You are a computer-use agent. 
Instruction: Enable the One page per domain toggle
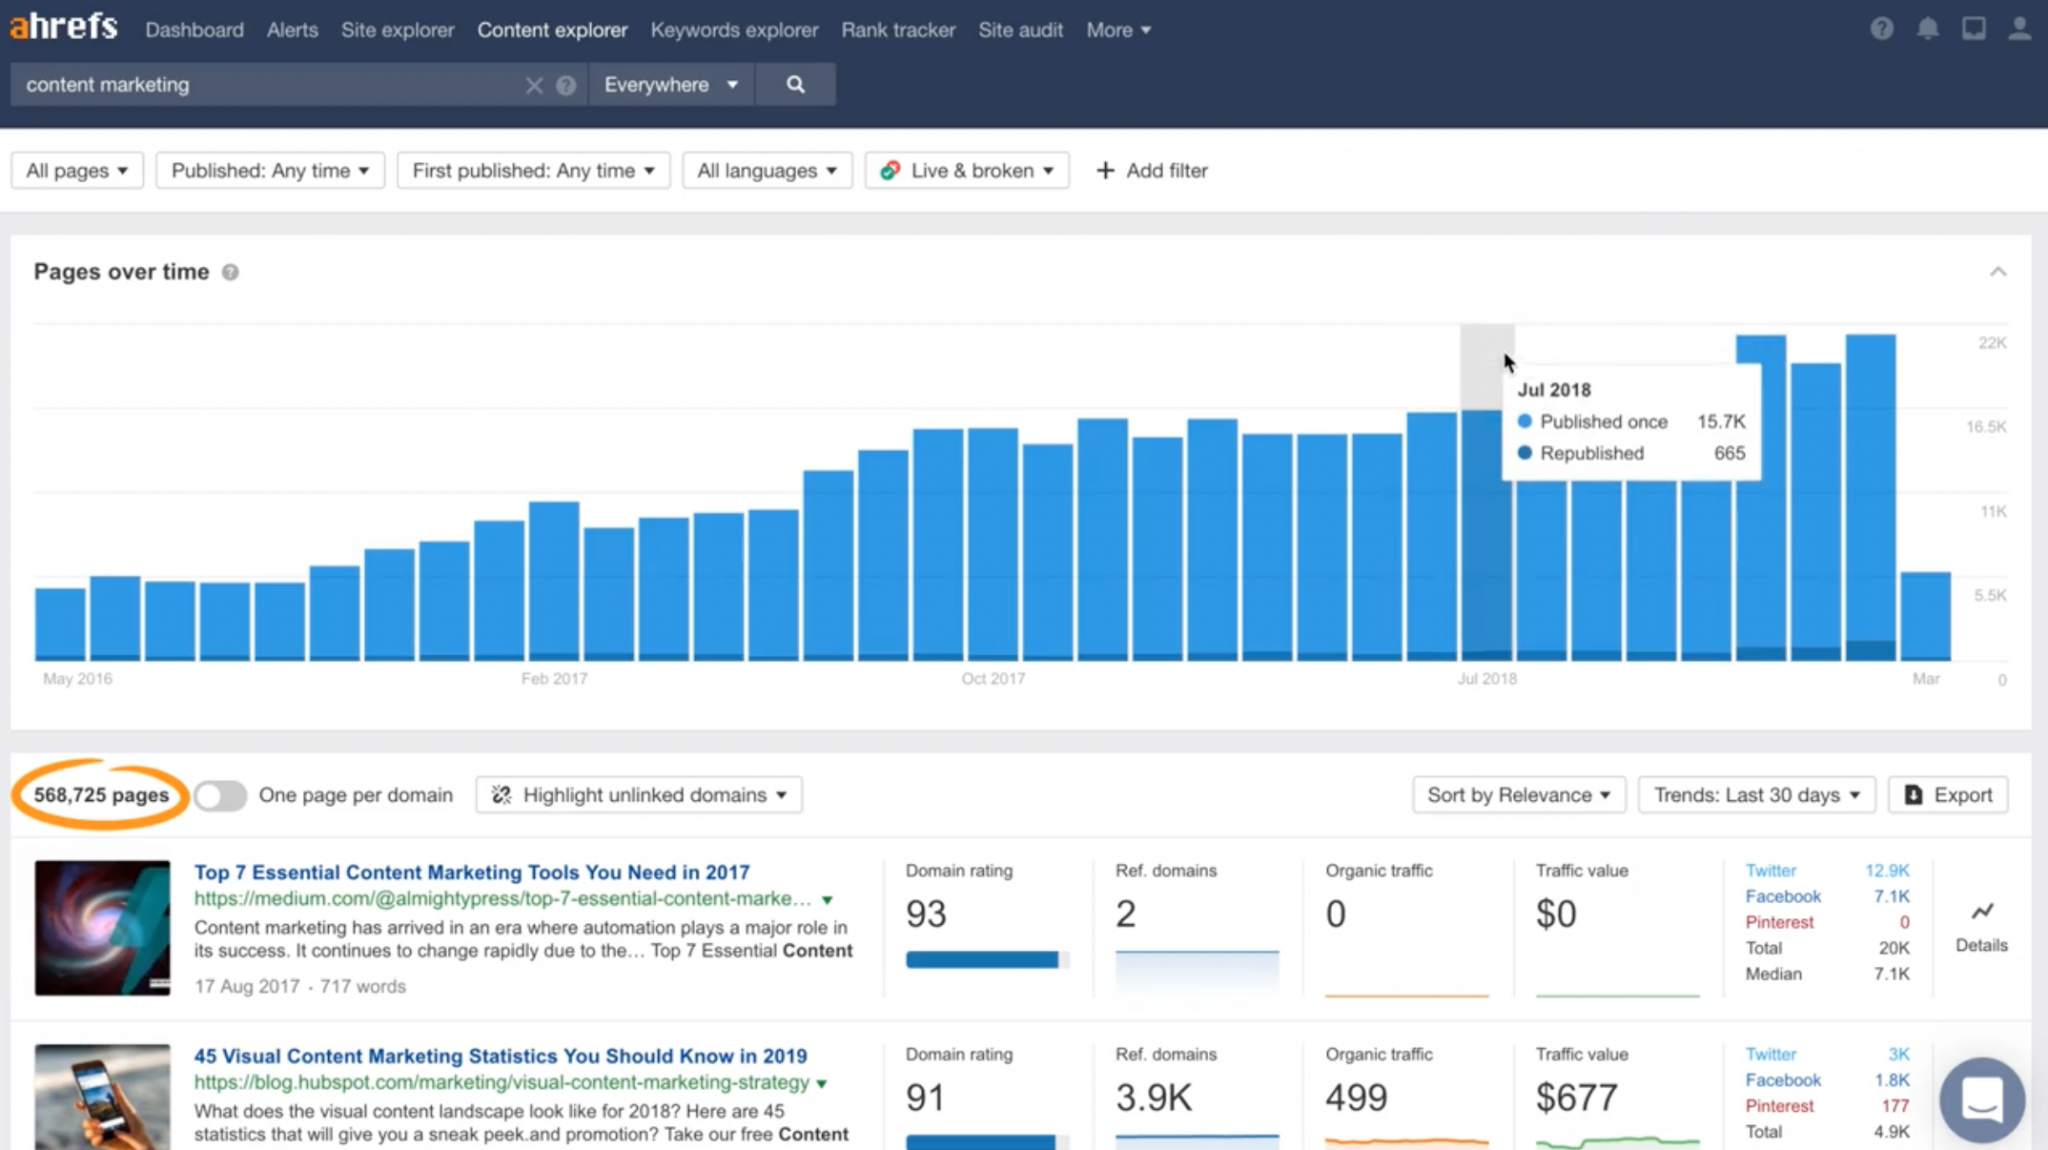pos(220,795)
